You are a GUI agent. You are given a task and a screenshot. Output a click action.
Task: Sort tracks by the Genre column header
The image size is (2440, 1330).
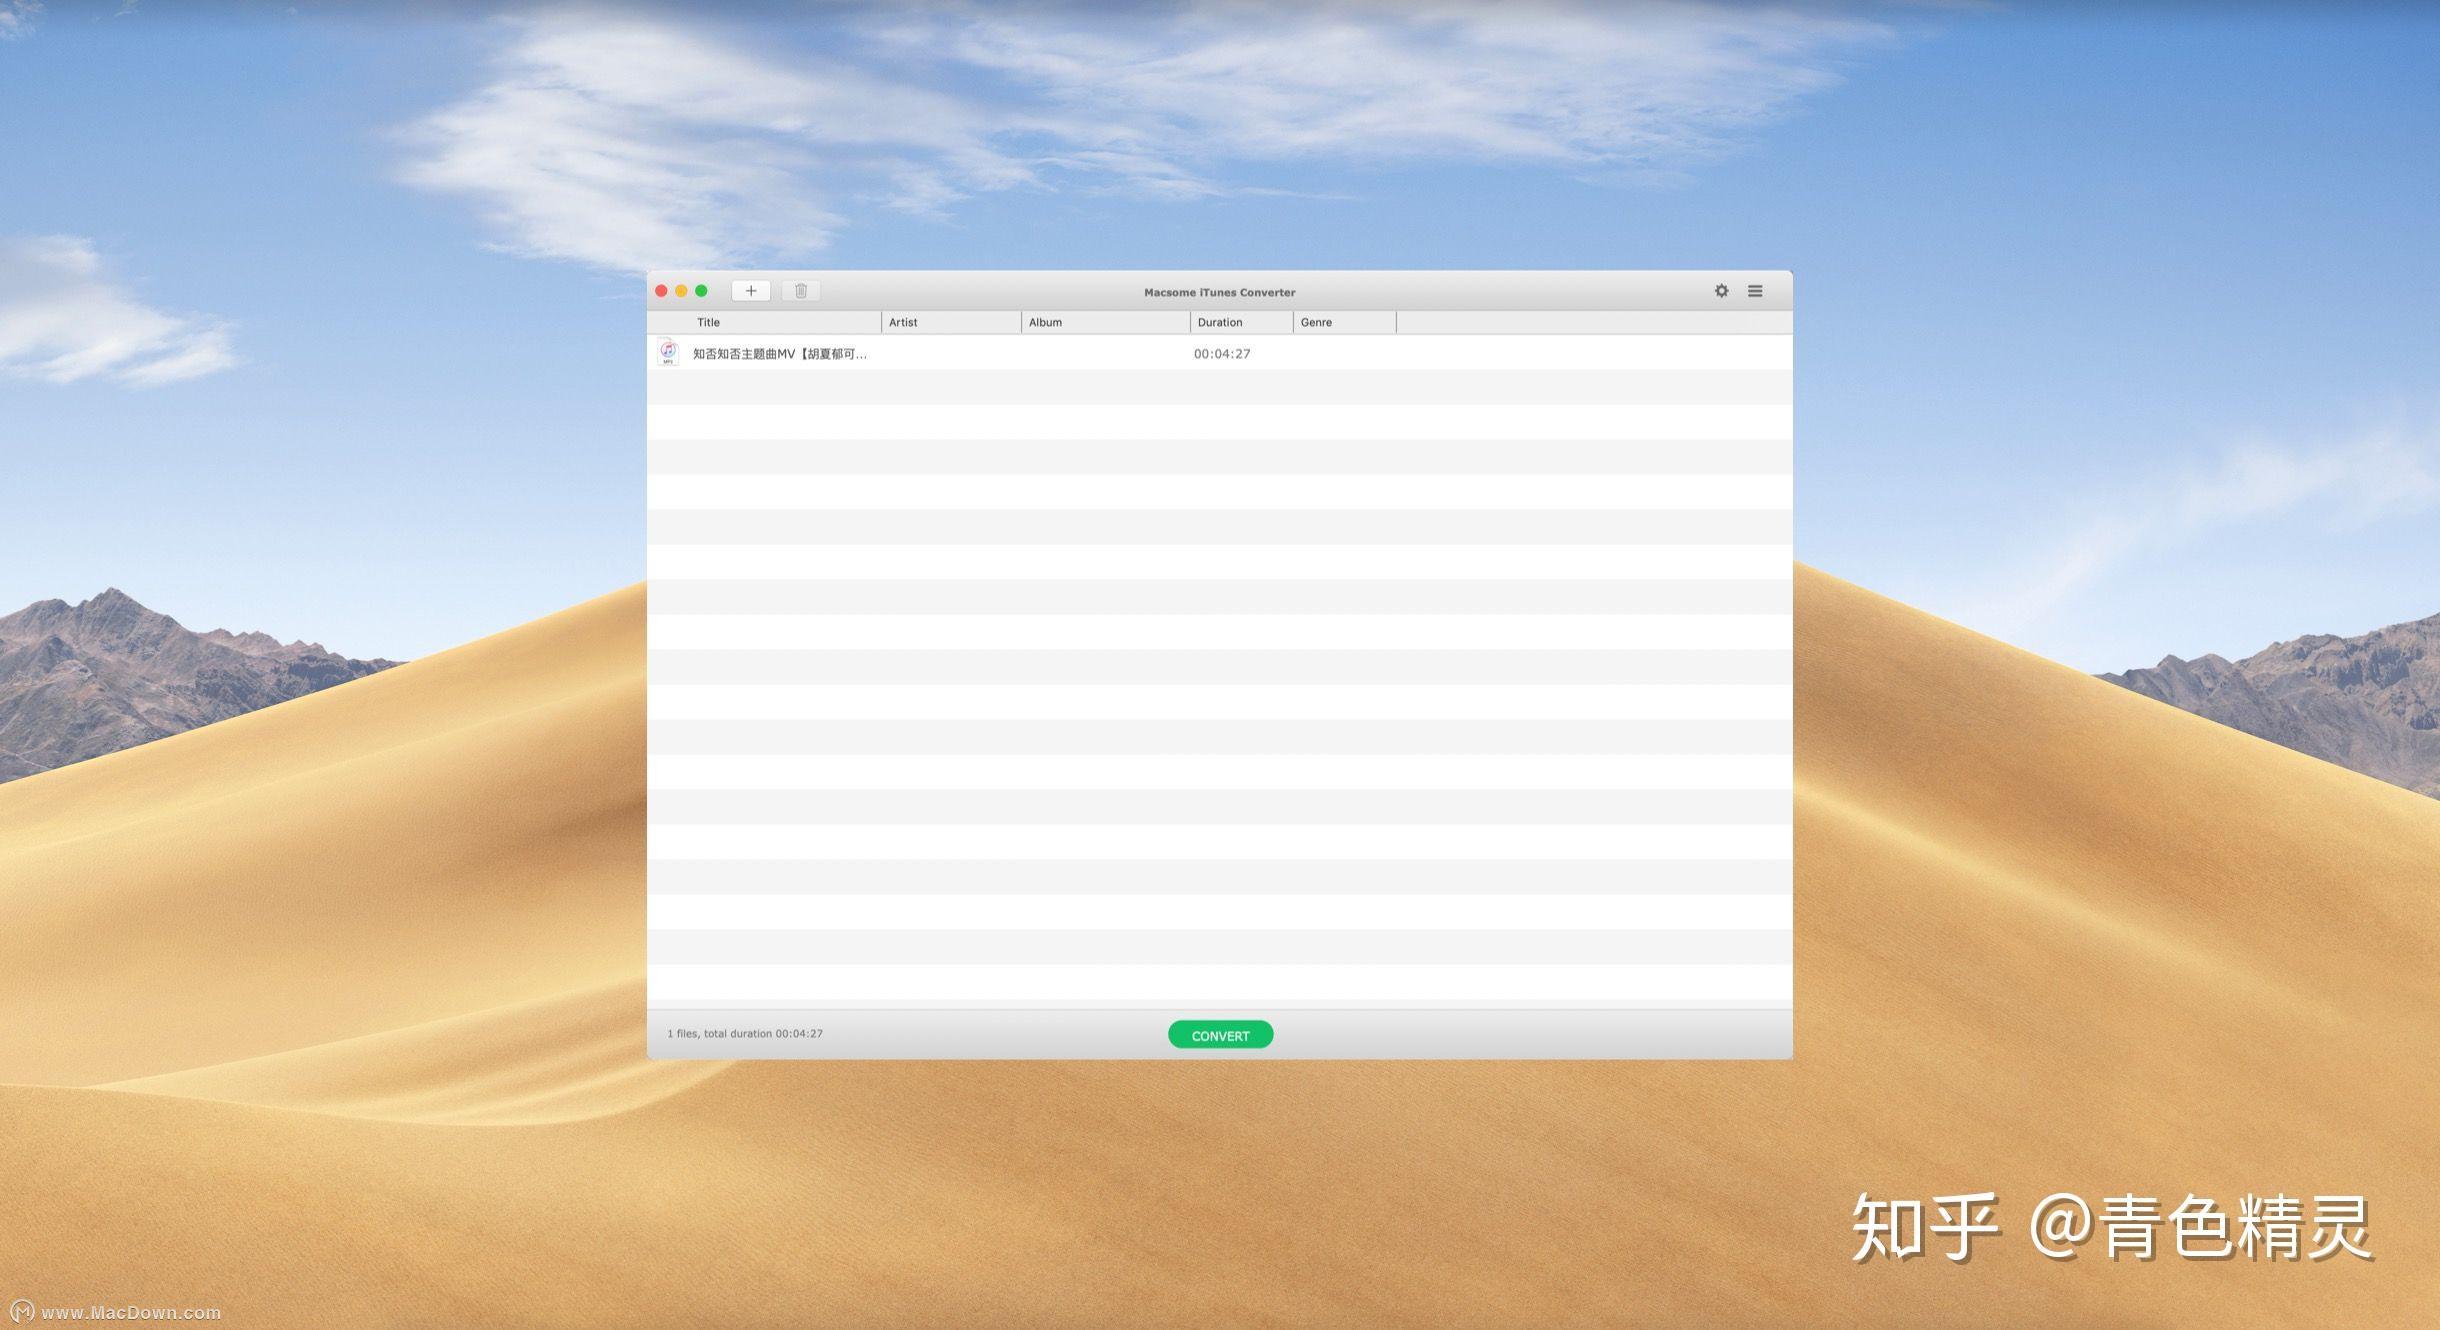point(1316,321)
